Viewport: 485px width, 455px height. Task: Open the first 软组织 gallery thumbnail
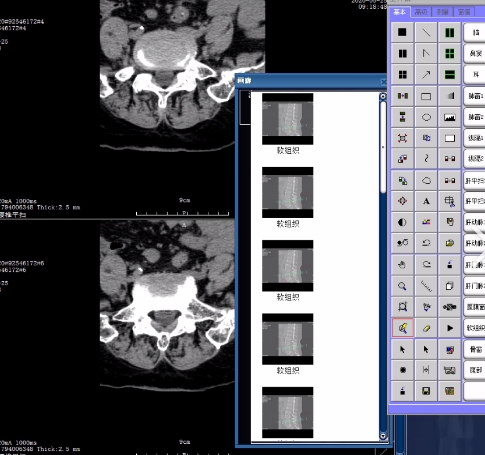288,119
